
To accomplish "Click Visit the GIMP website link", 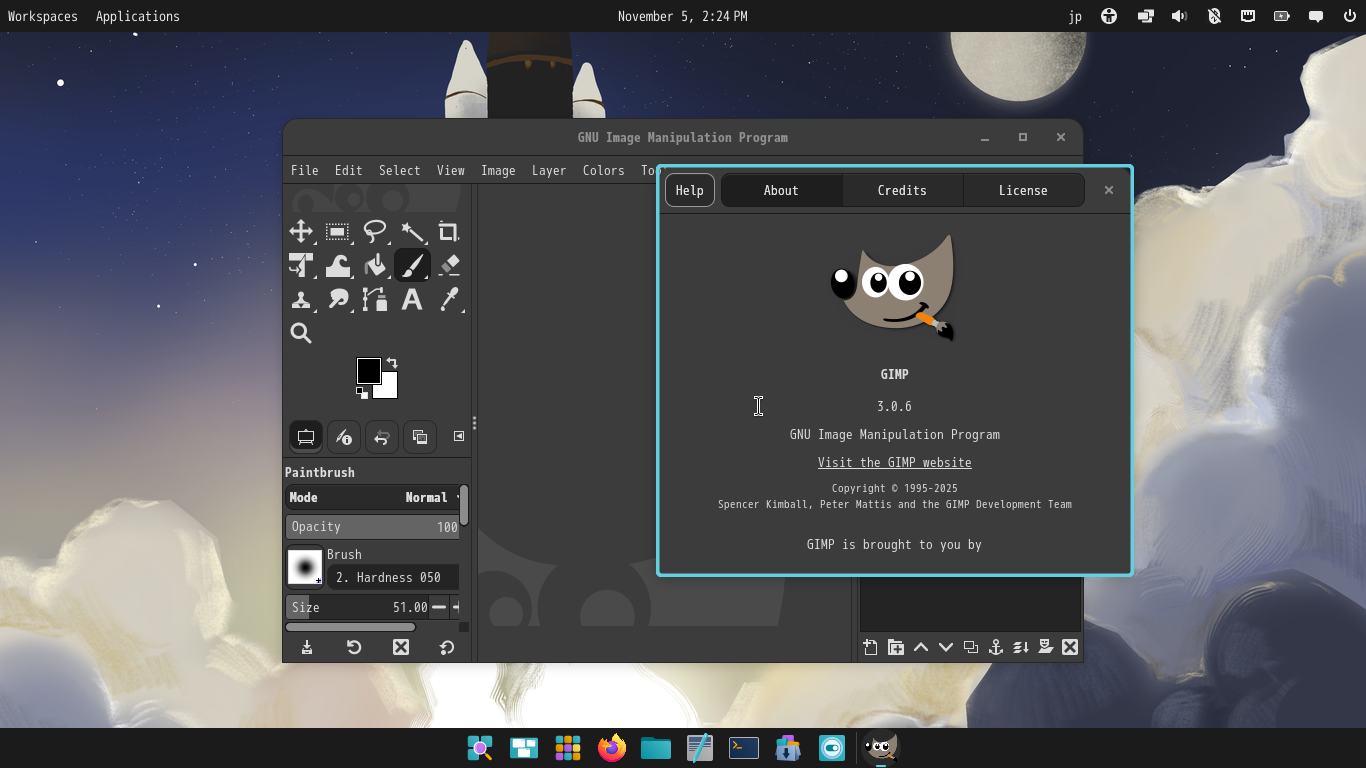I will point(894,462).
